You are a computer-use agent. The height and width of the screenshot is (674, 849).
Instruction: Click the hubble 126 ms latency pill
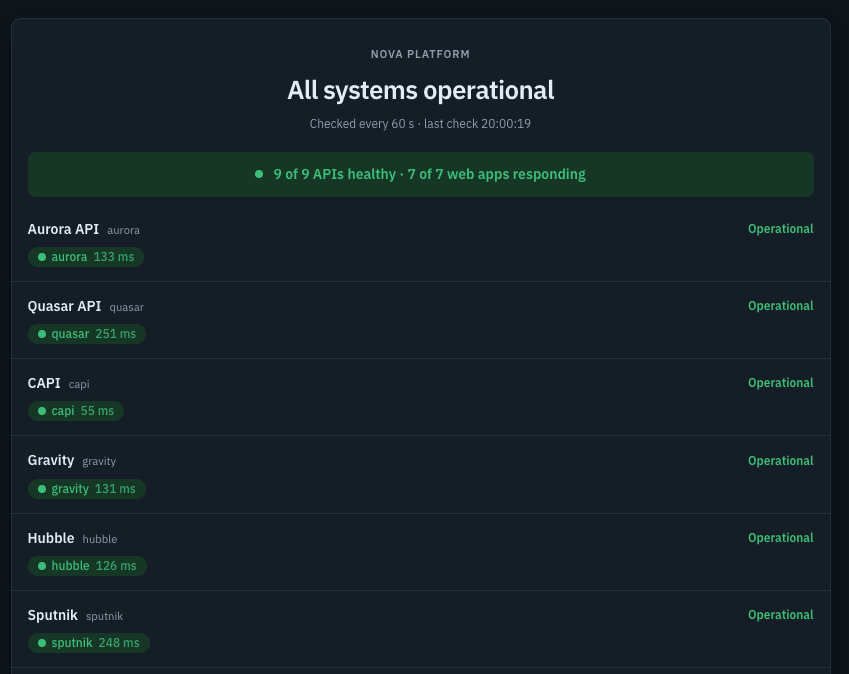[87, 566]
